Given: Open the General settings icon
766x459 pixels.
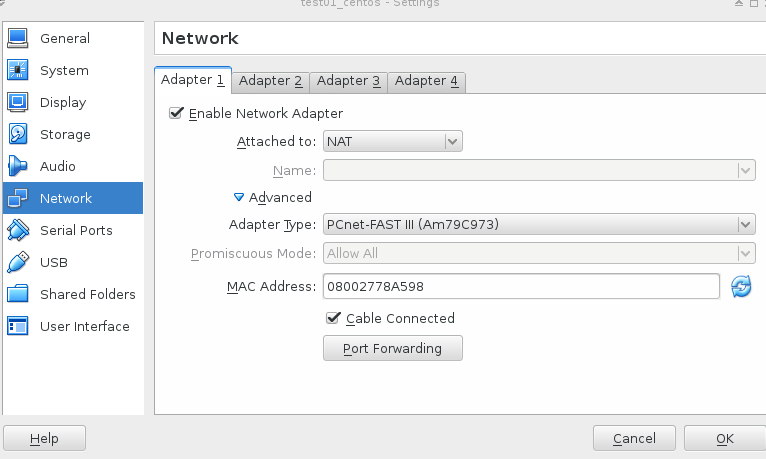Looking at the screenshot, I should [18, 38].
